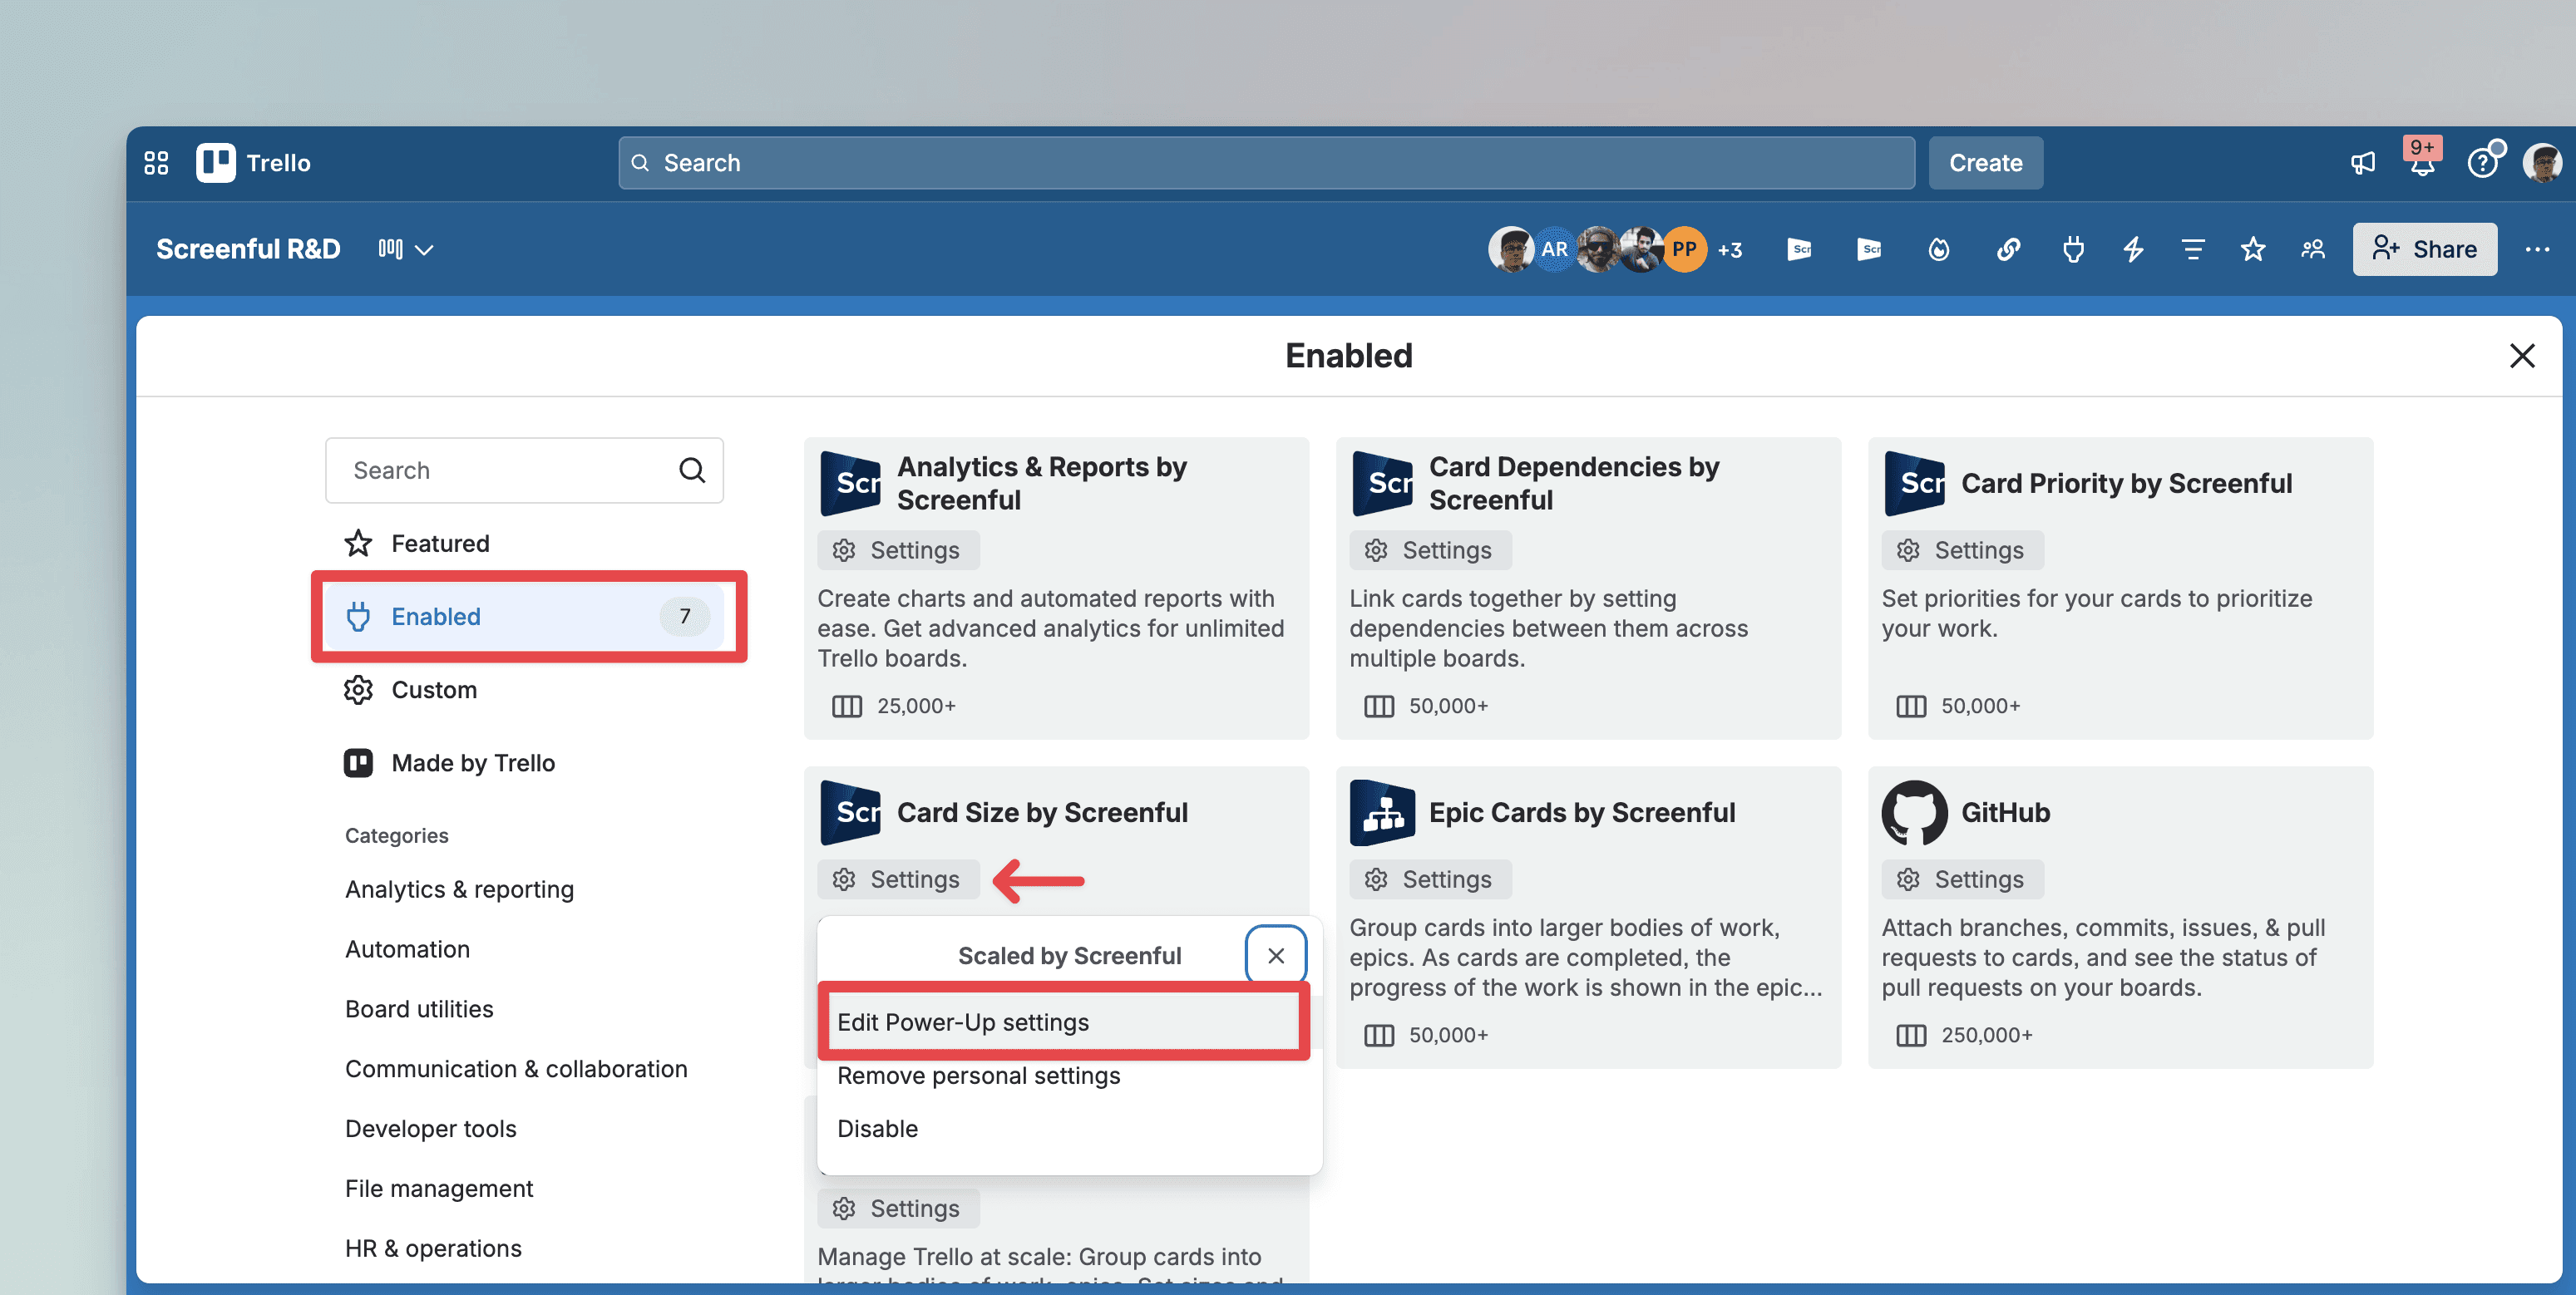Star the Screenful R&D board

pos(2252,249)
